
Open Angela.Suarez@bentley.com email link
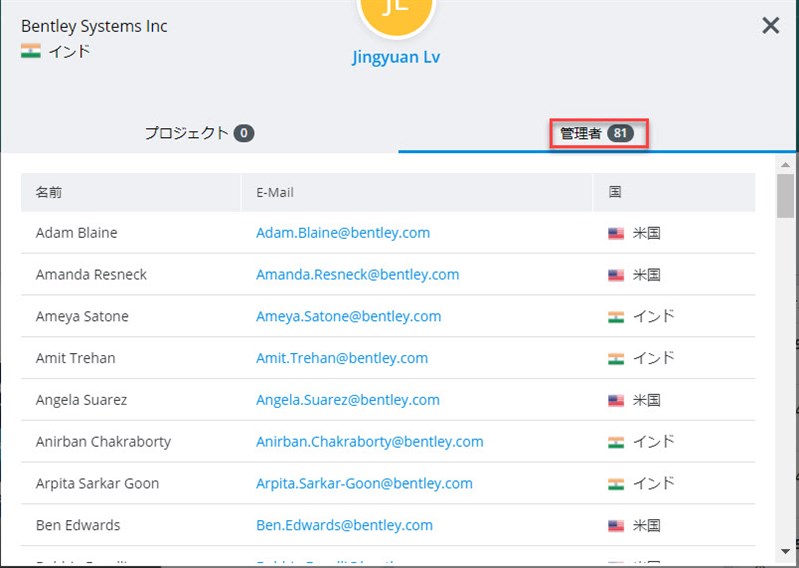[348, 400]
